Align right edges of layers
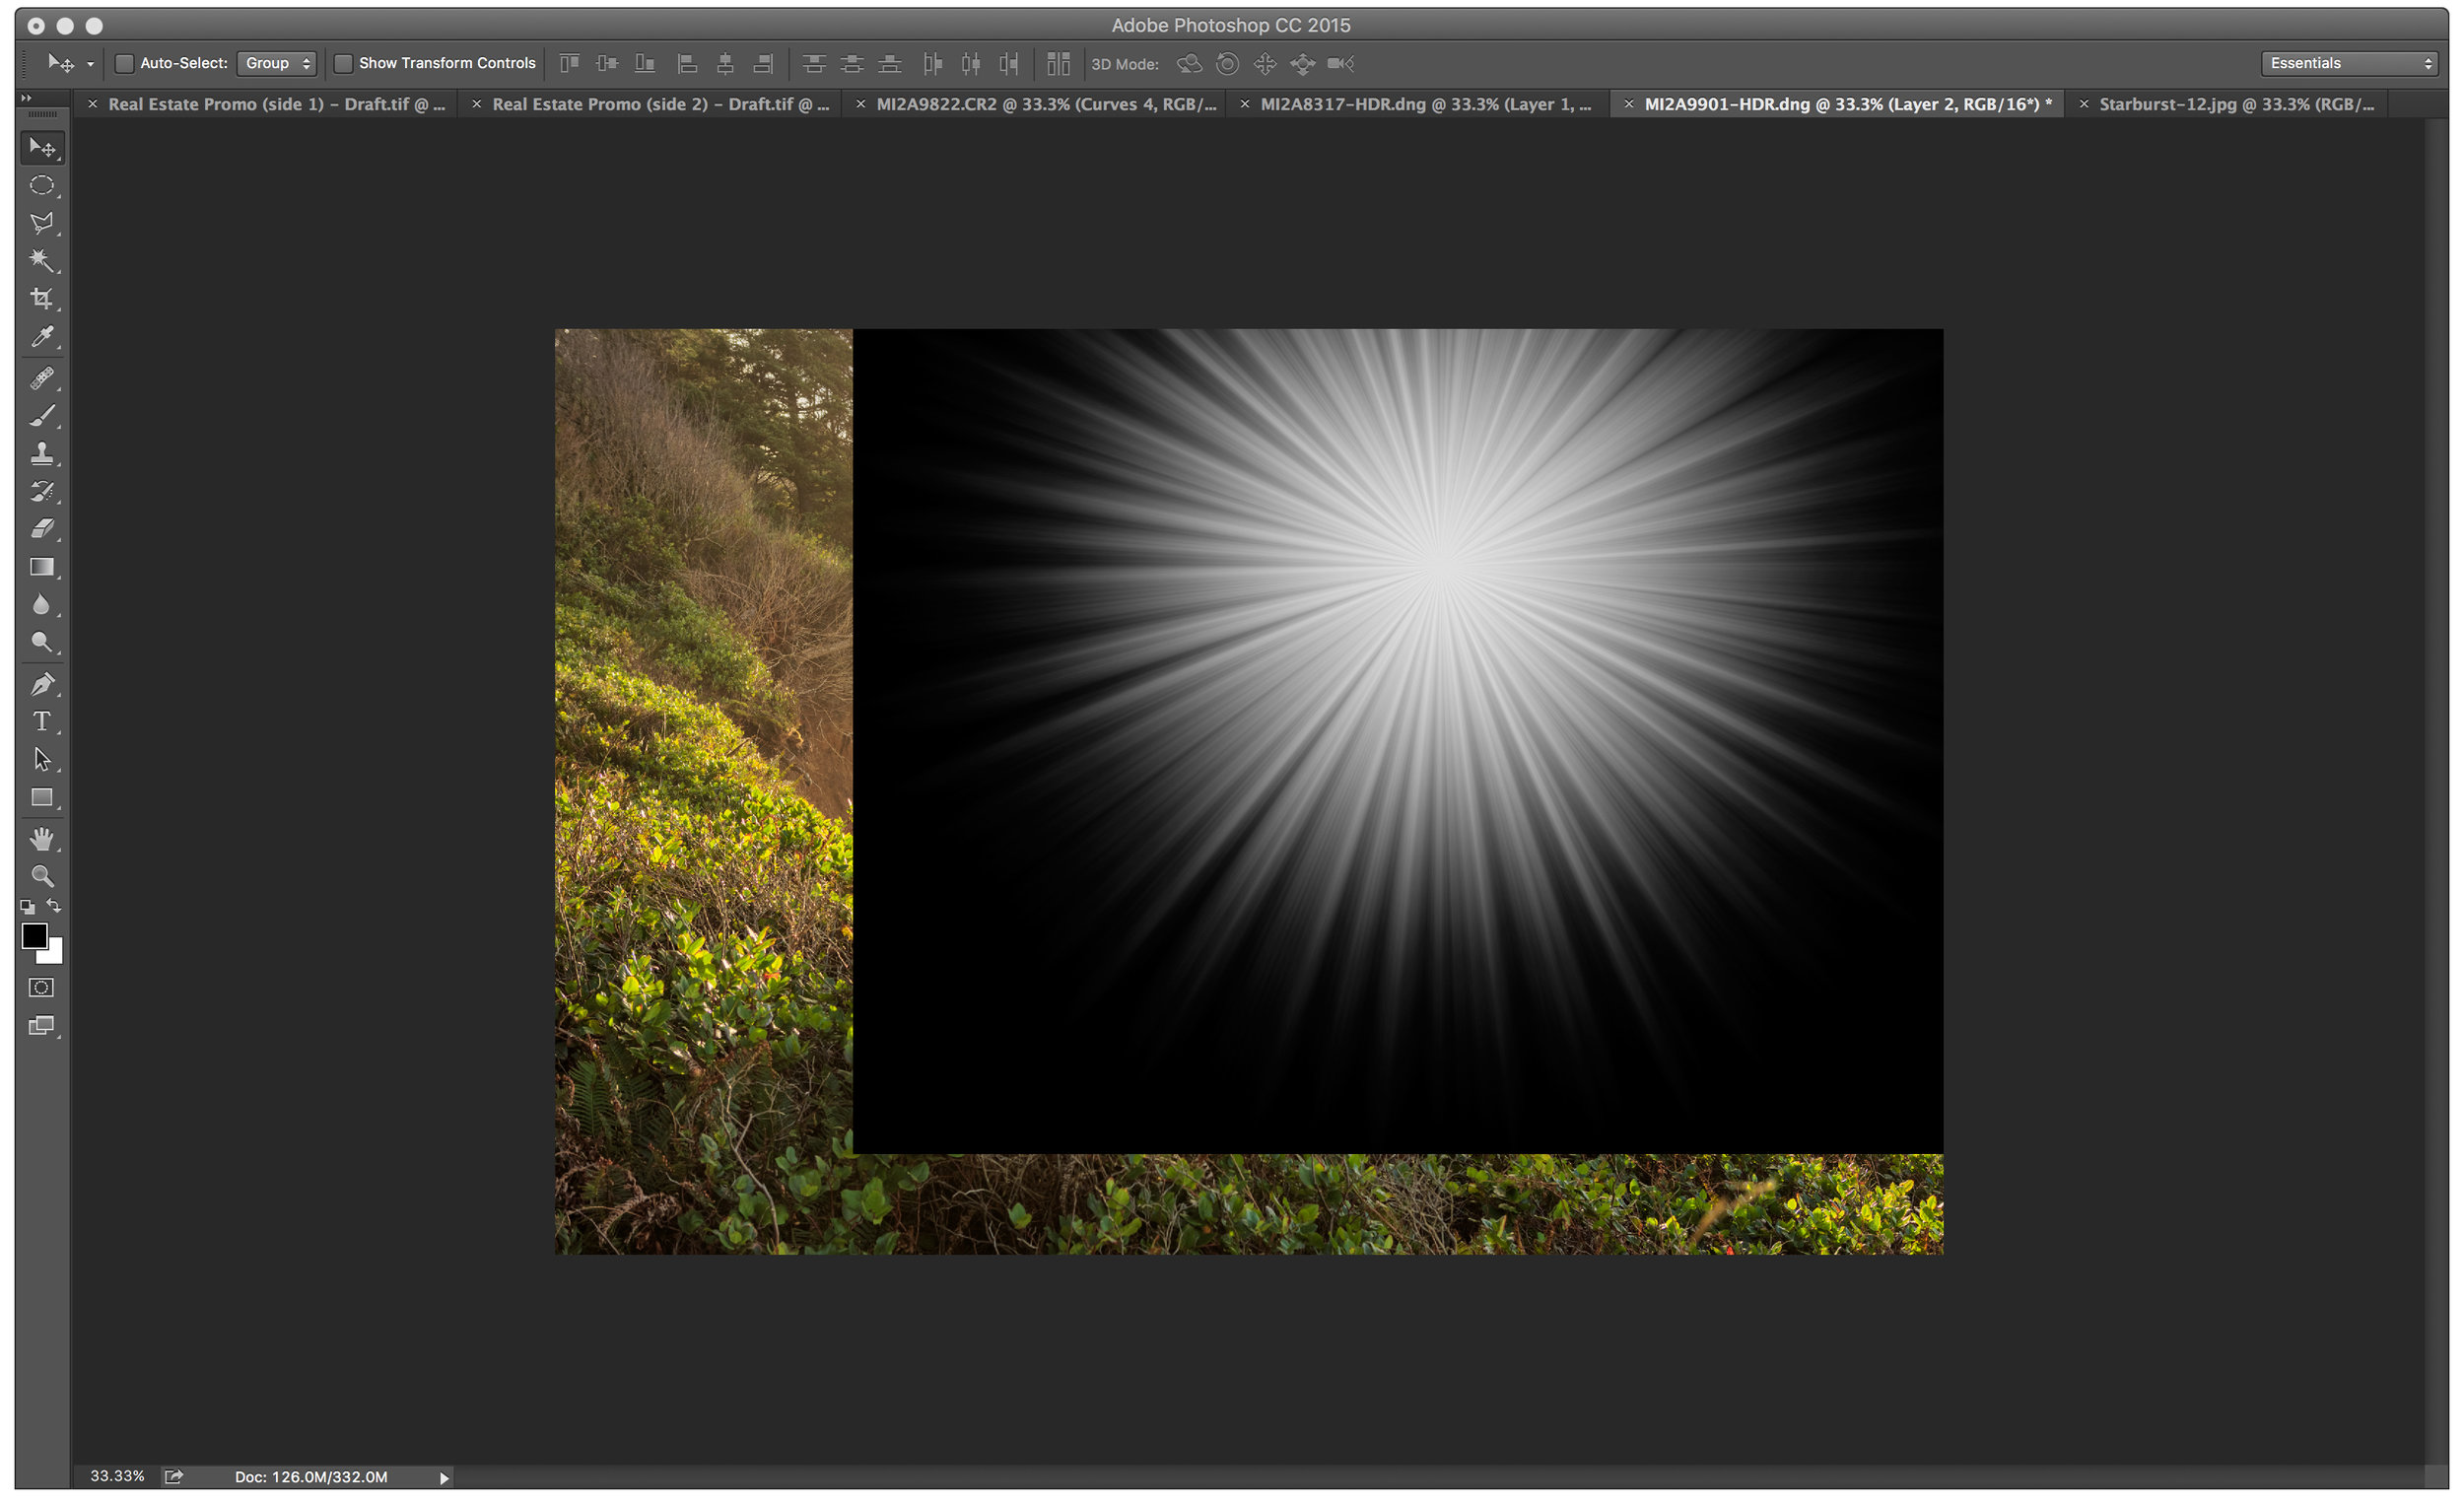Viewport: 2464px width, 1504px height. pyautogui.click(x=763, y=64)
